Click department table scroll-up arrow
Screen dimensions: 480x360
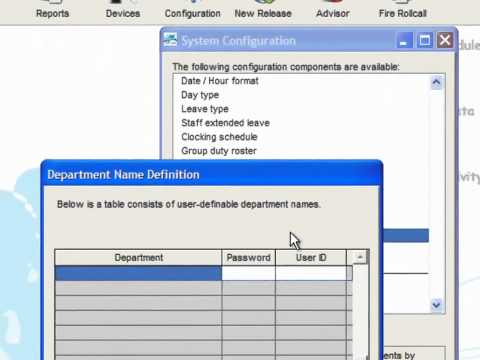(x=359, y=257)
